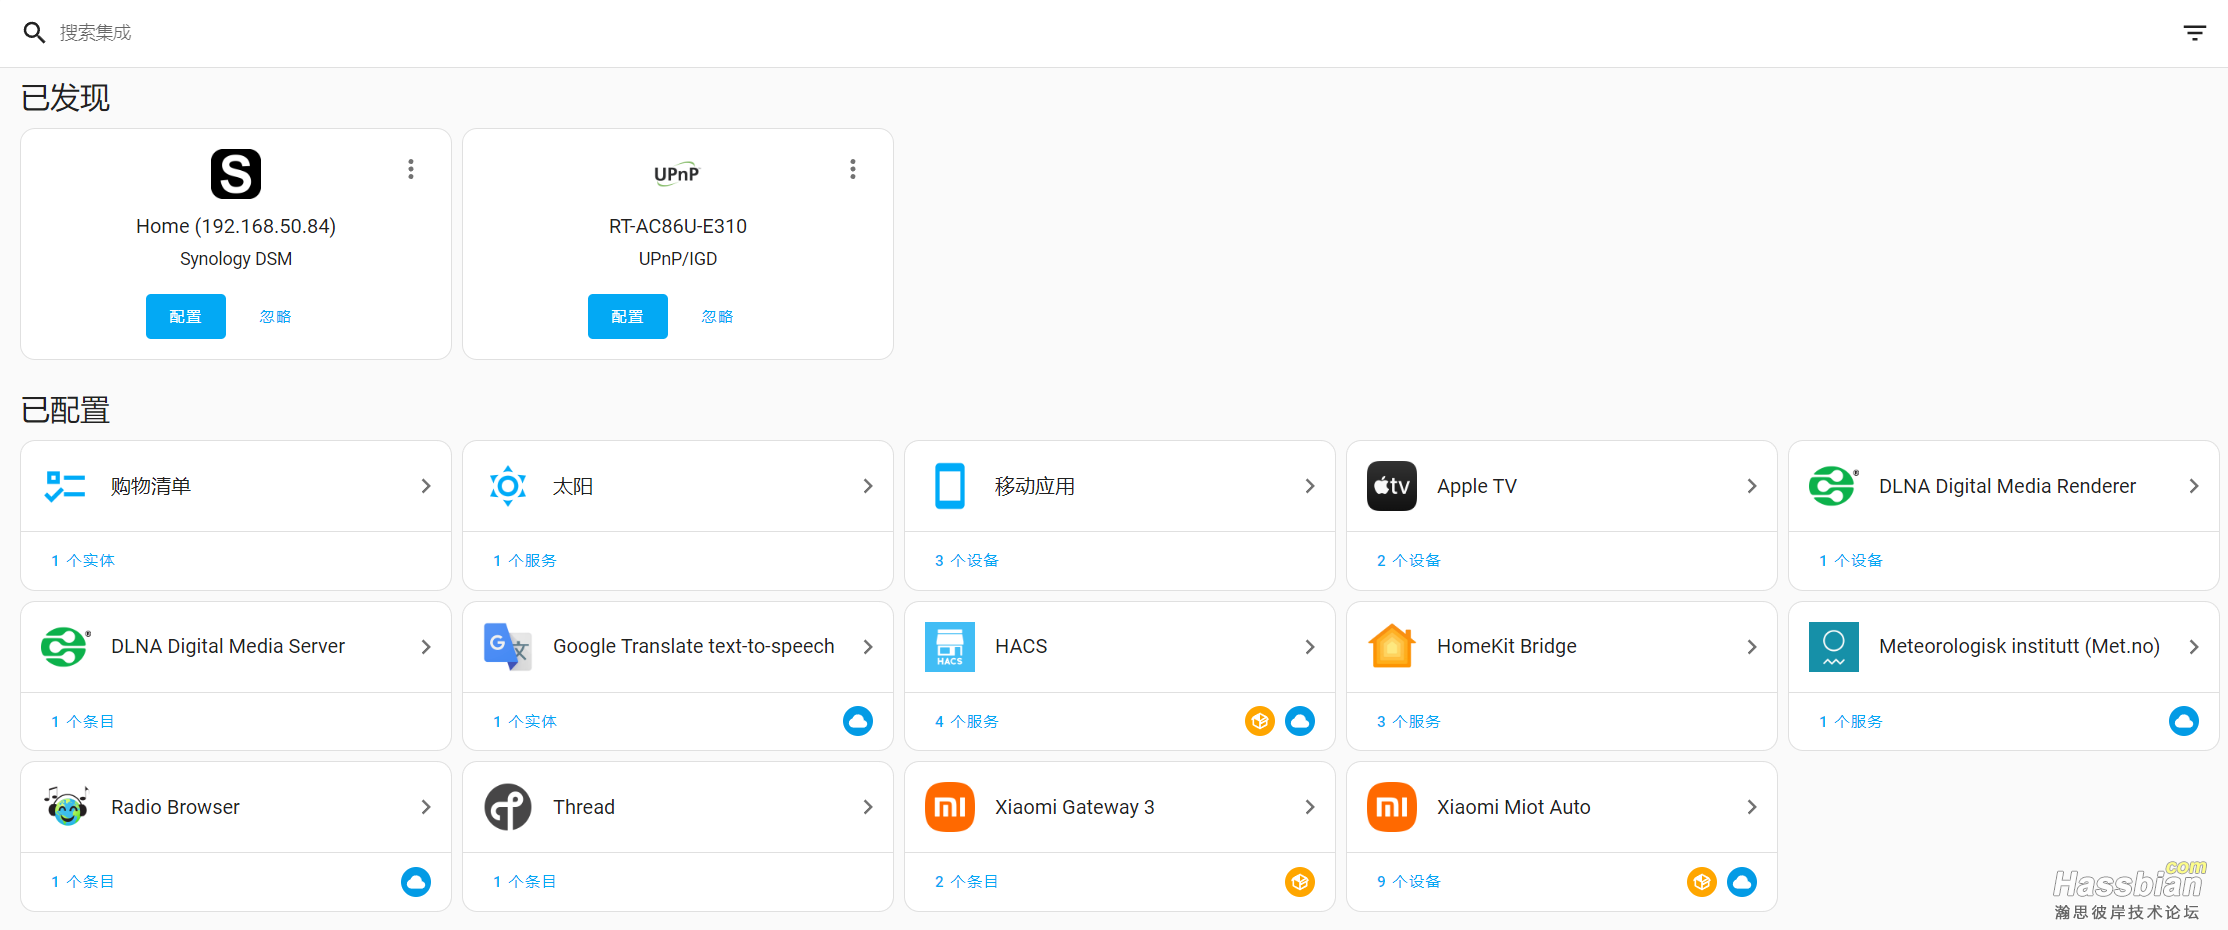Screen dimensions: 2228x930
Task: Click cloud badge on Xiaomi Miot Auto card
Action: pos(1742,882)
